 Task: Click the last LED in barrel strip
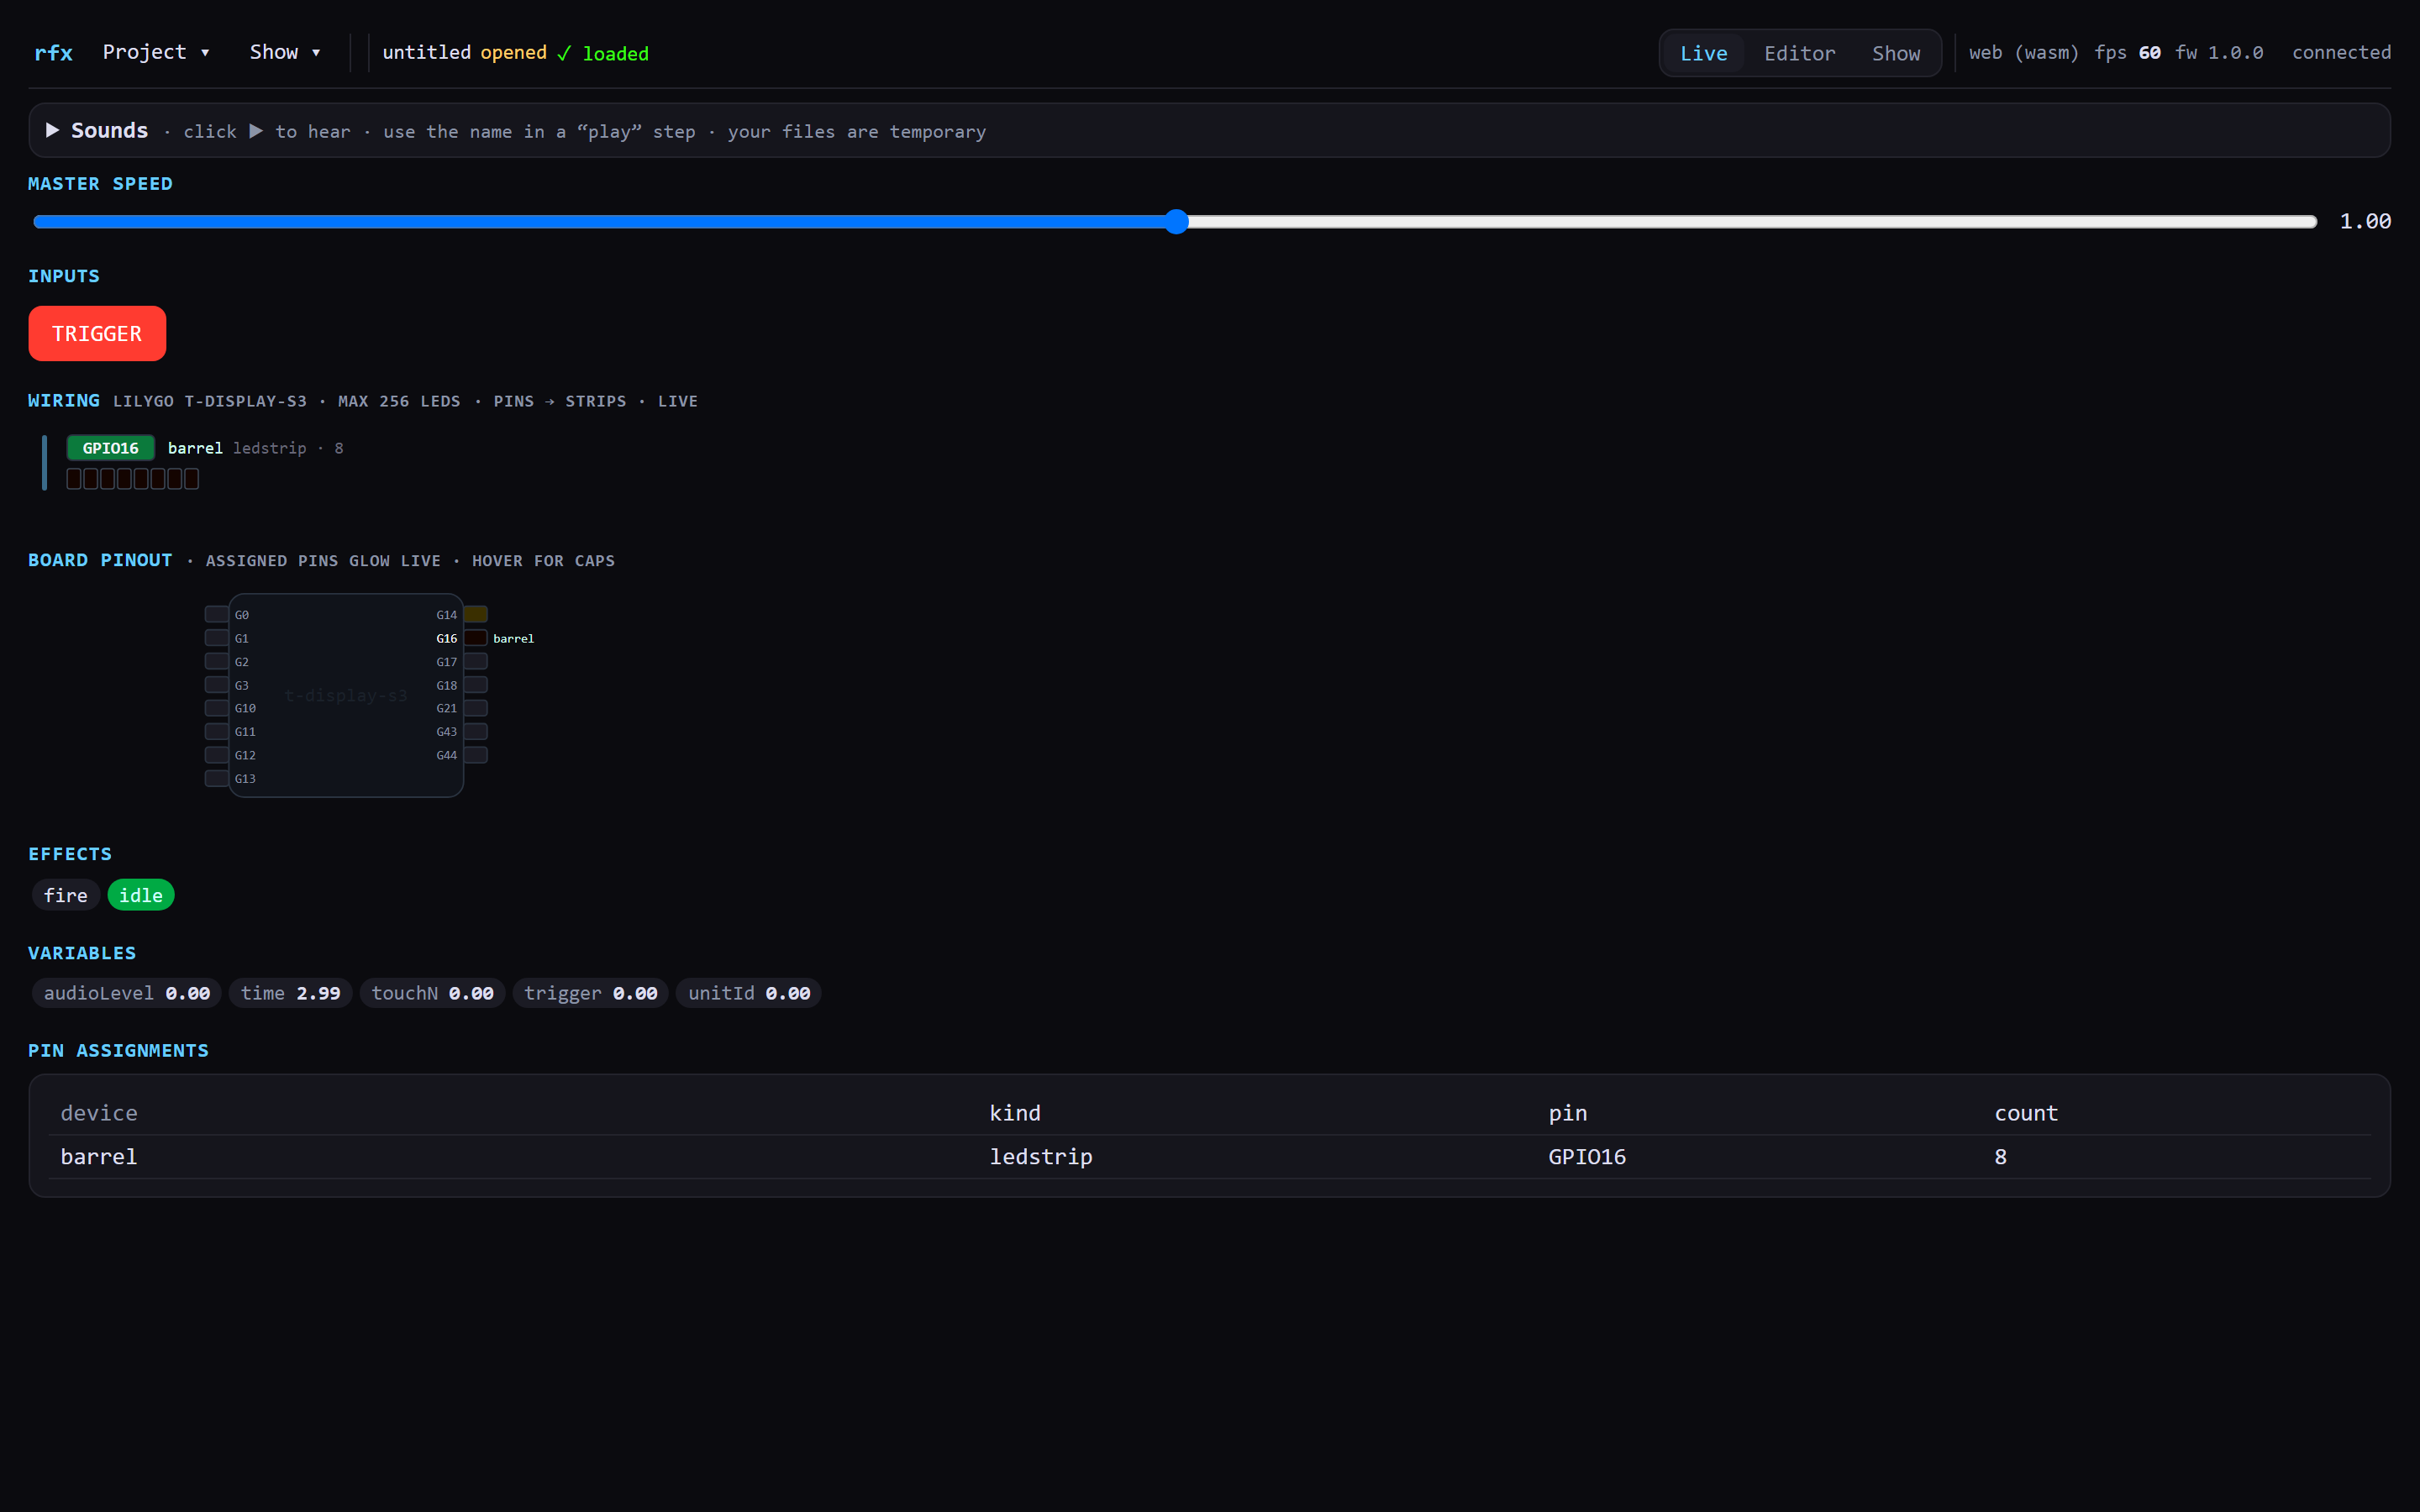[x=191, y=479]
